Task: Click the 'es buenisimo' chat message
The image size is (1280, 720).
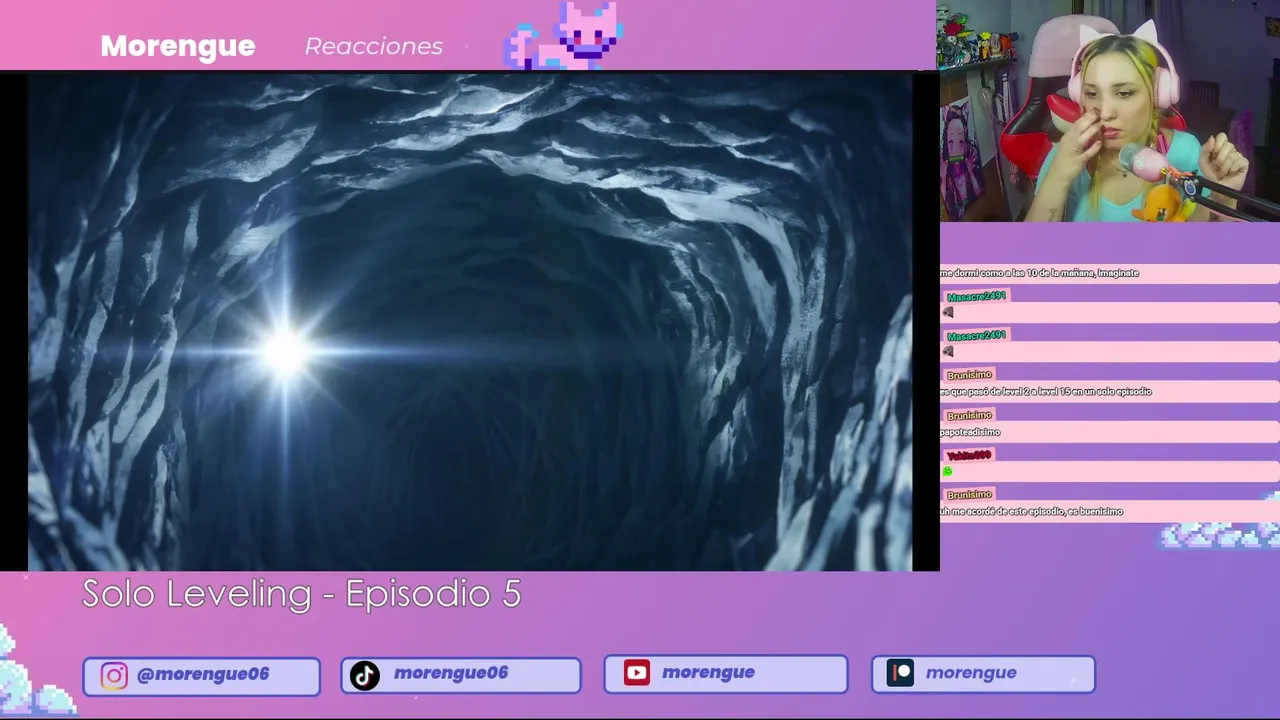Action: coord(1031,512)
